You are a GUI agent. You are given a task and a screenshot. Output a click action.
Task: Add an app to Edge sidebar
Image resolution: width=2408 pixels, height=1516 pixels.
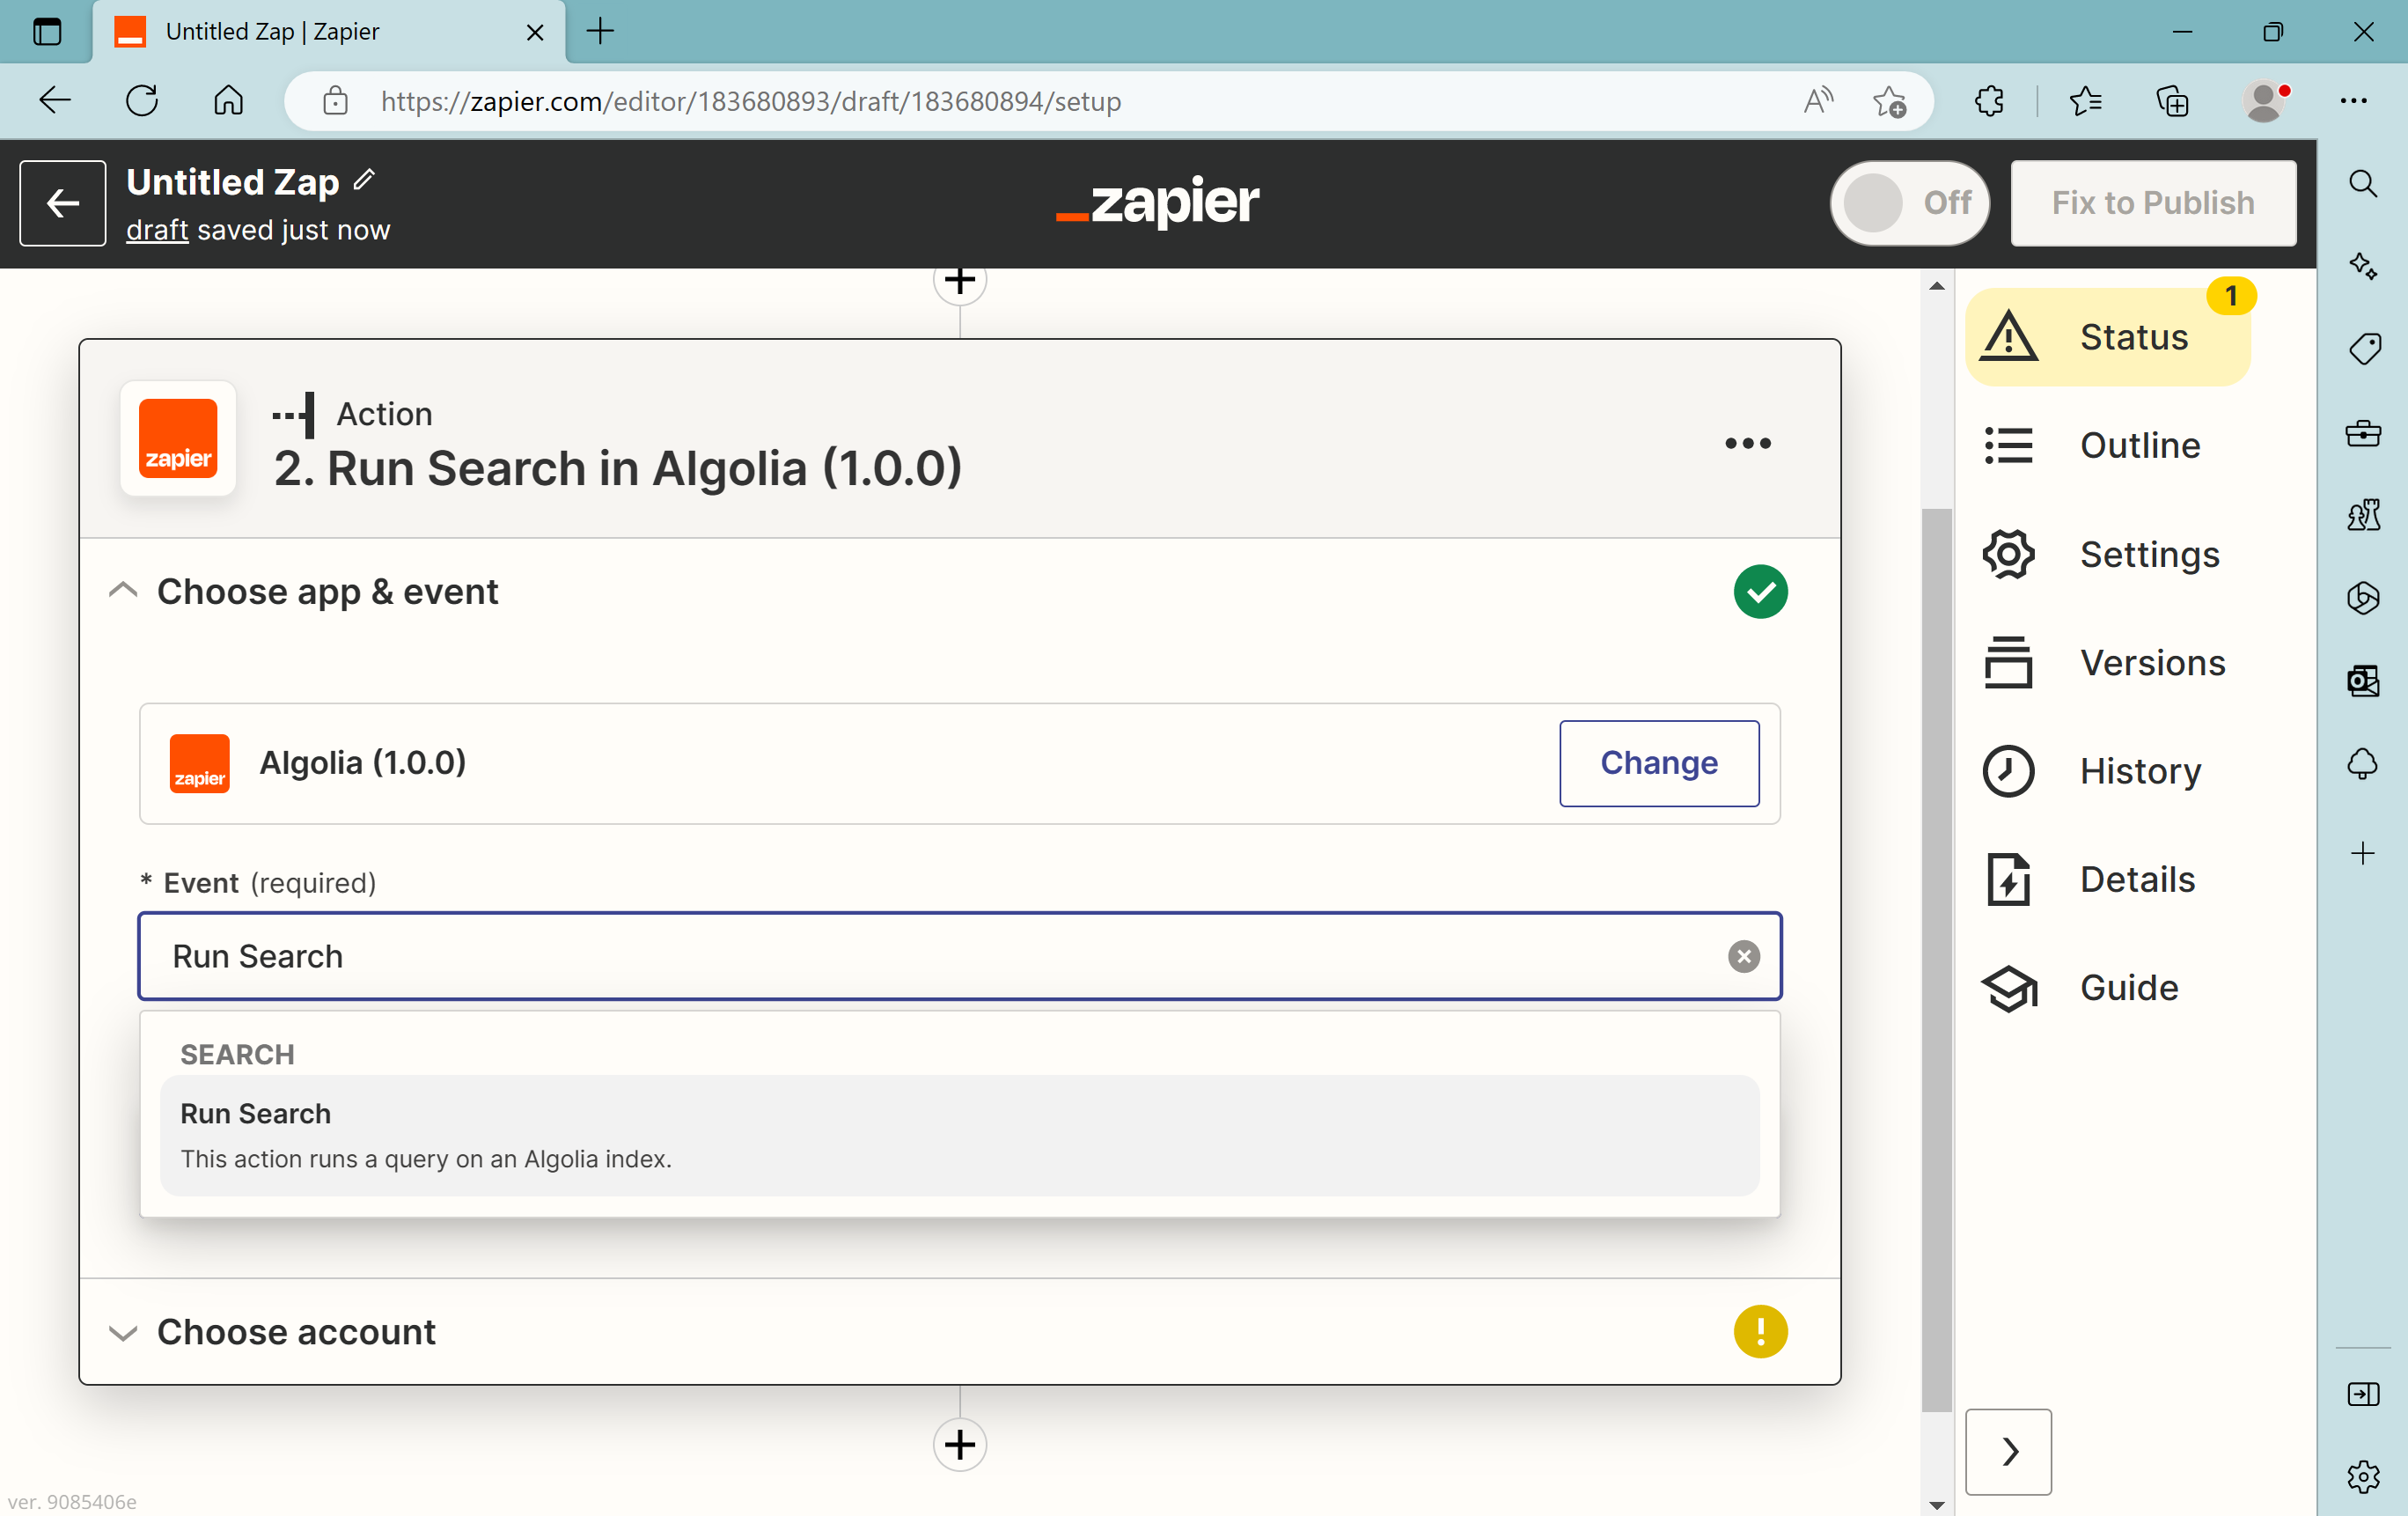coord(2363,853)
